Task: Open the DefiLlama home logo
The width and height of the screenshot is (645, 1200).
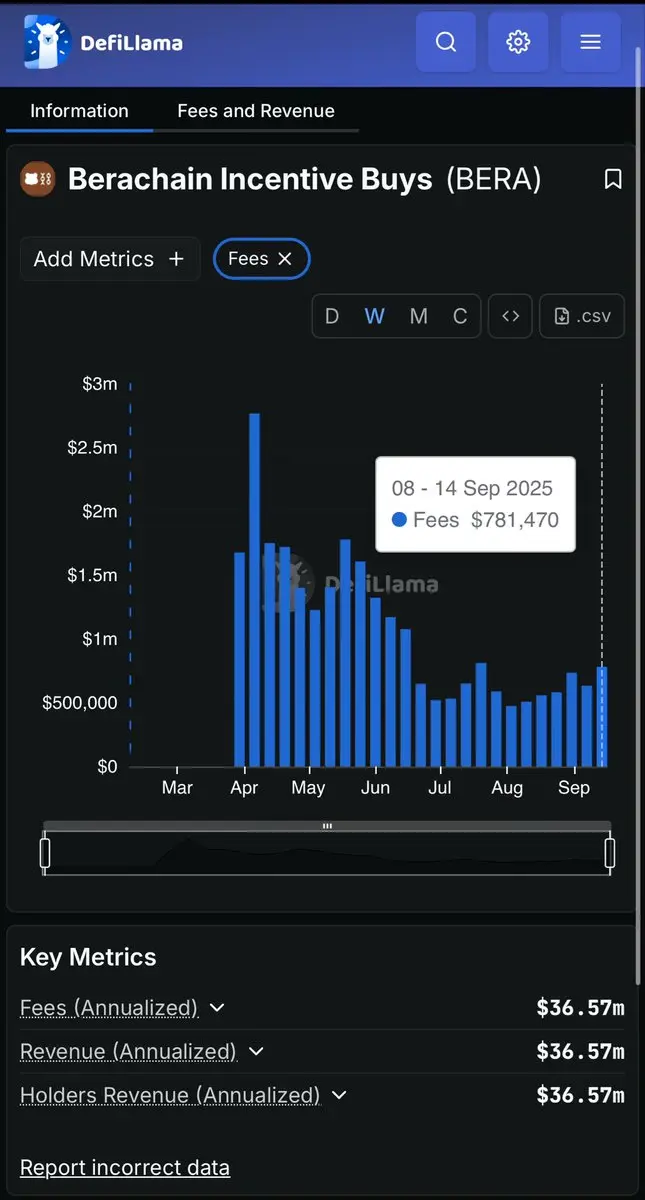Action: click(103, 42)
